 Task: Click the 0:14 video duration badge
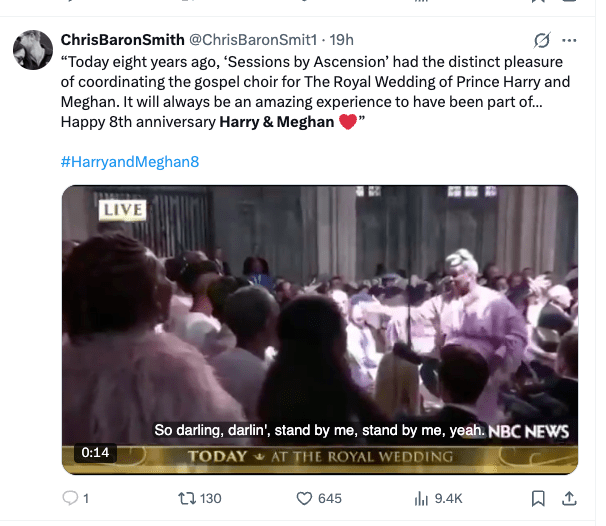pos(95,452)
